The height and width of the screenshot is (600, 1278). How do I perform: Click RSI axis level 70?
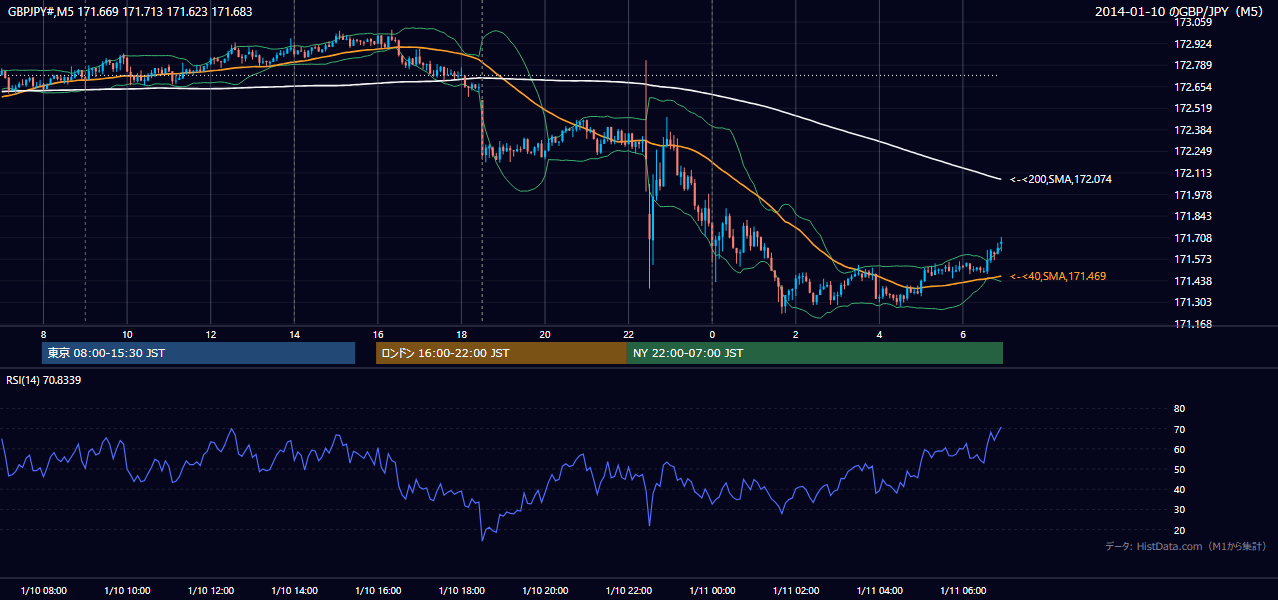(1180, 429)
